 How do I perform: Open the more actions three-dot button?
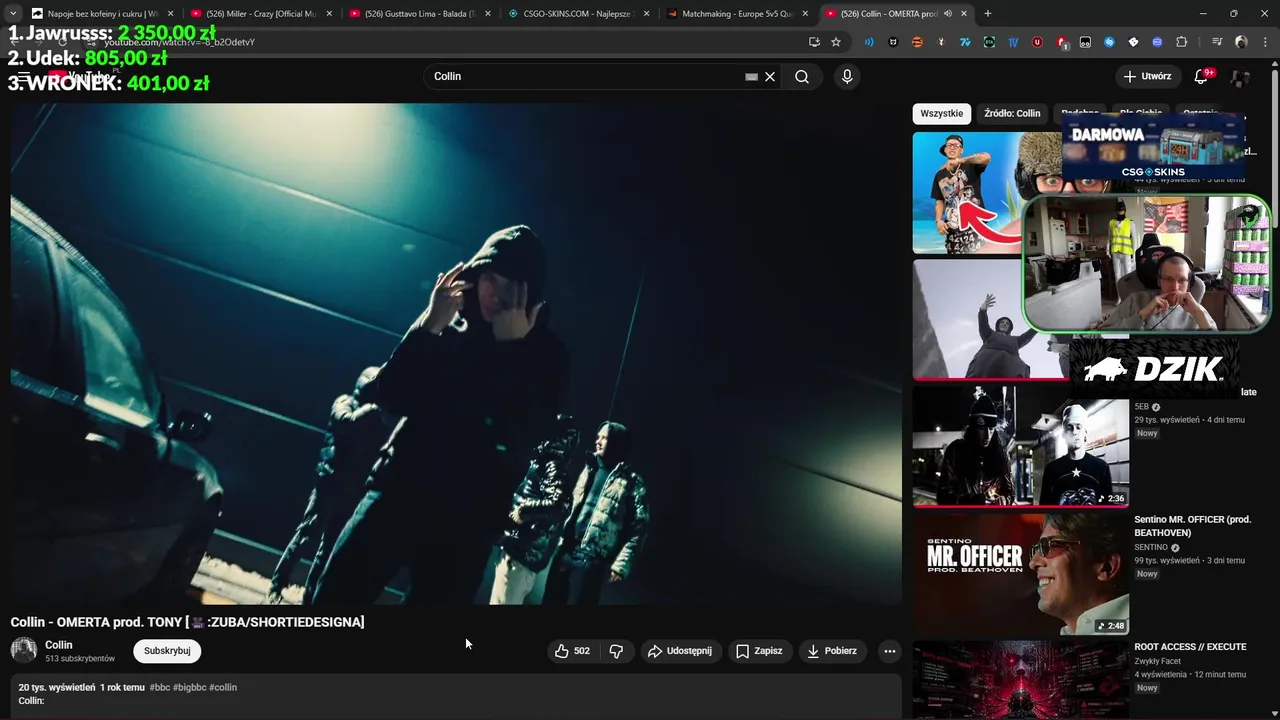point(889,651)
